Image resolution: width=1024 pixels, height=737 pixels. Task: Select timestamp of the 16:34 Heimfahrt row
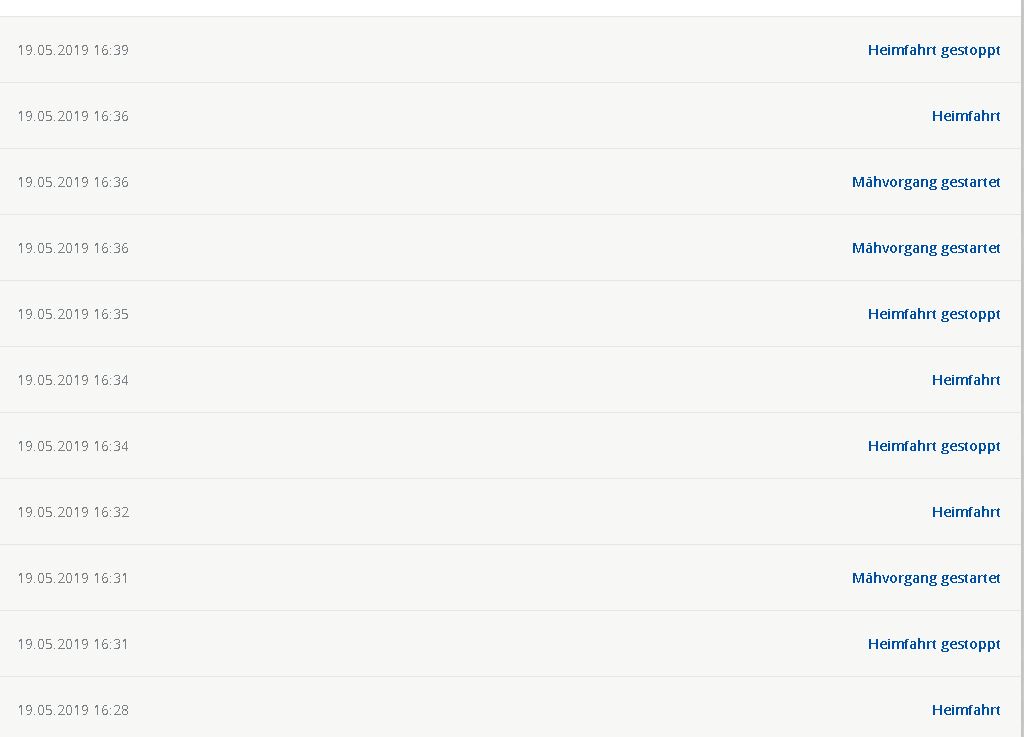[73, 380]
